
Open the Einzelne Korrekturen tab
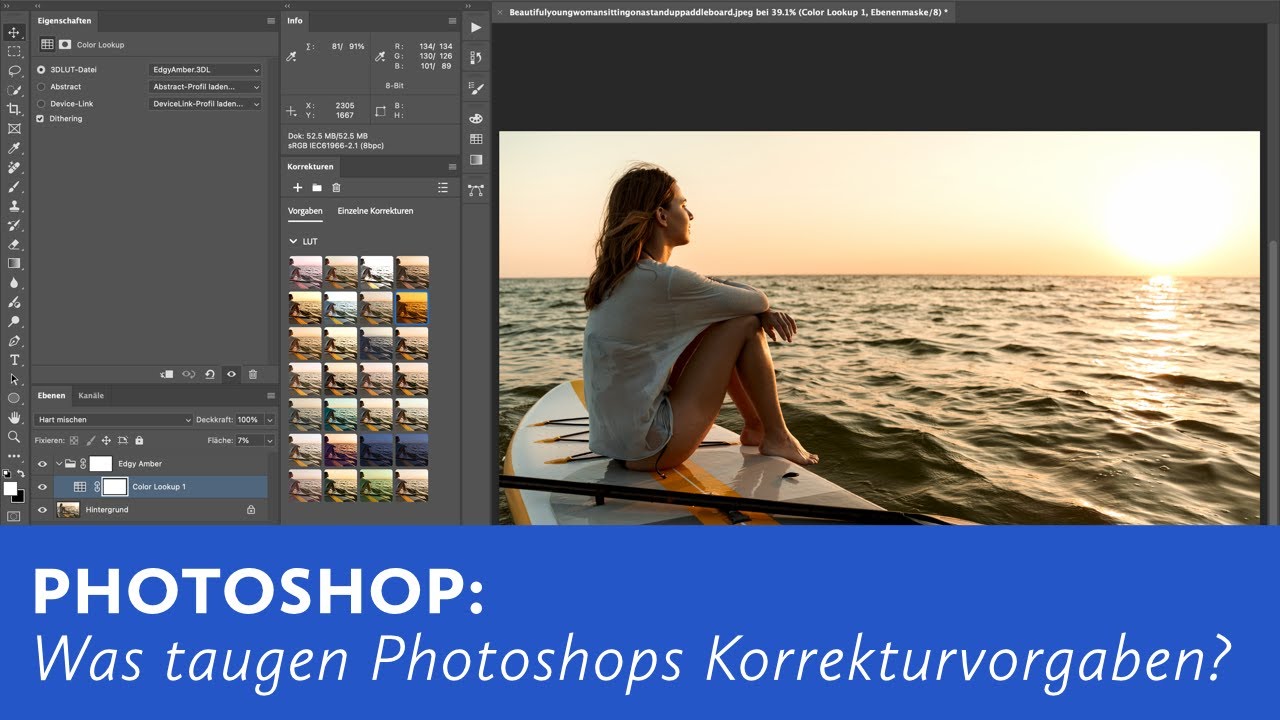[x=375, y=211]
